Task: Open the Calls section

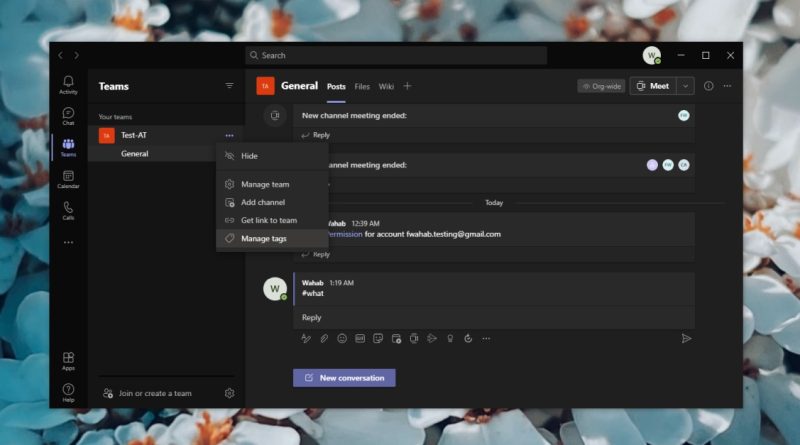Action: (68, 211)
